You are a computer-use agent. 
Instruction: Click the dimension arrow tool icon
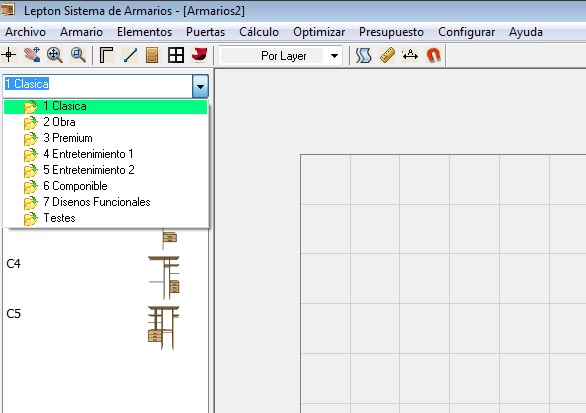pos(410,55)
